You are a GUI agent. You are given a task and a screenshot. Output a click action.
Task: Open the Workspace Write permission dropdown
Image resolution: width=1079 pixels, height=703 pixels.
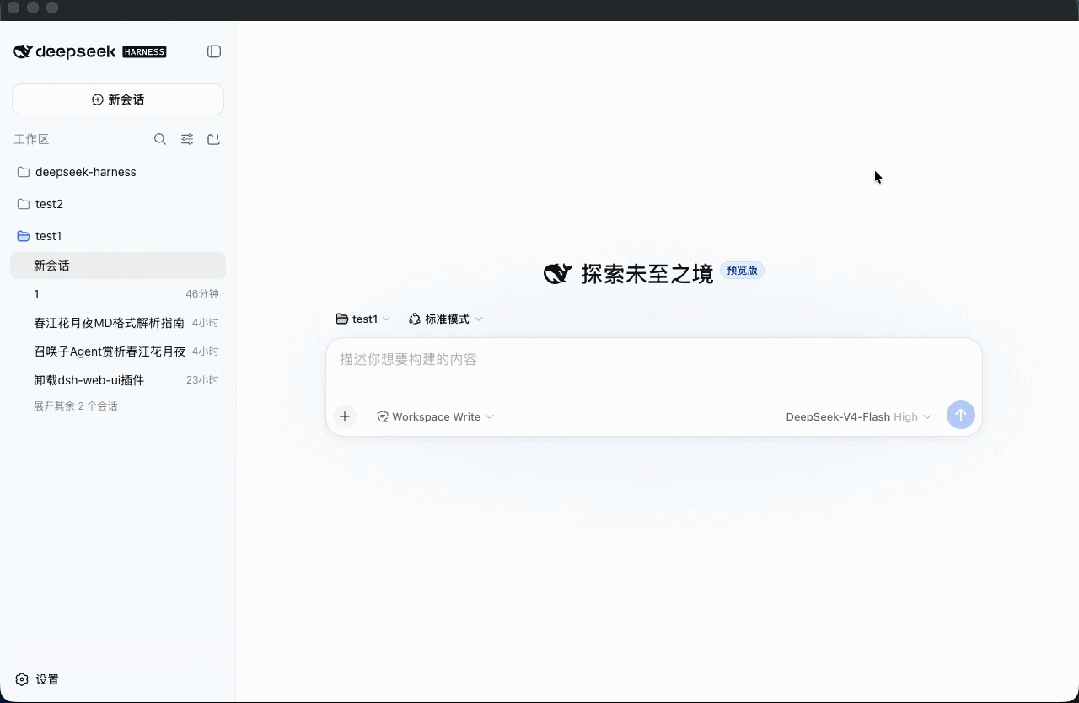pos(435,417)
